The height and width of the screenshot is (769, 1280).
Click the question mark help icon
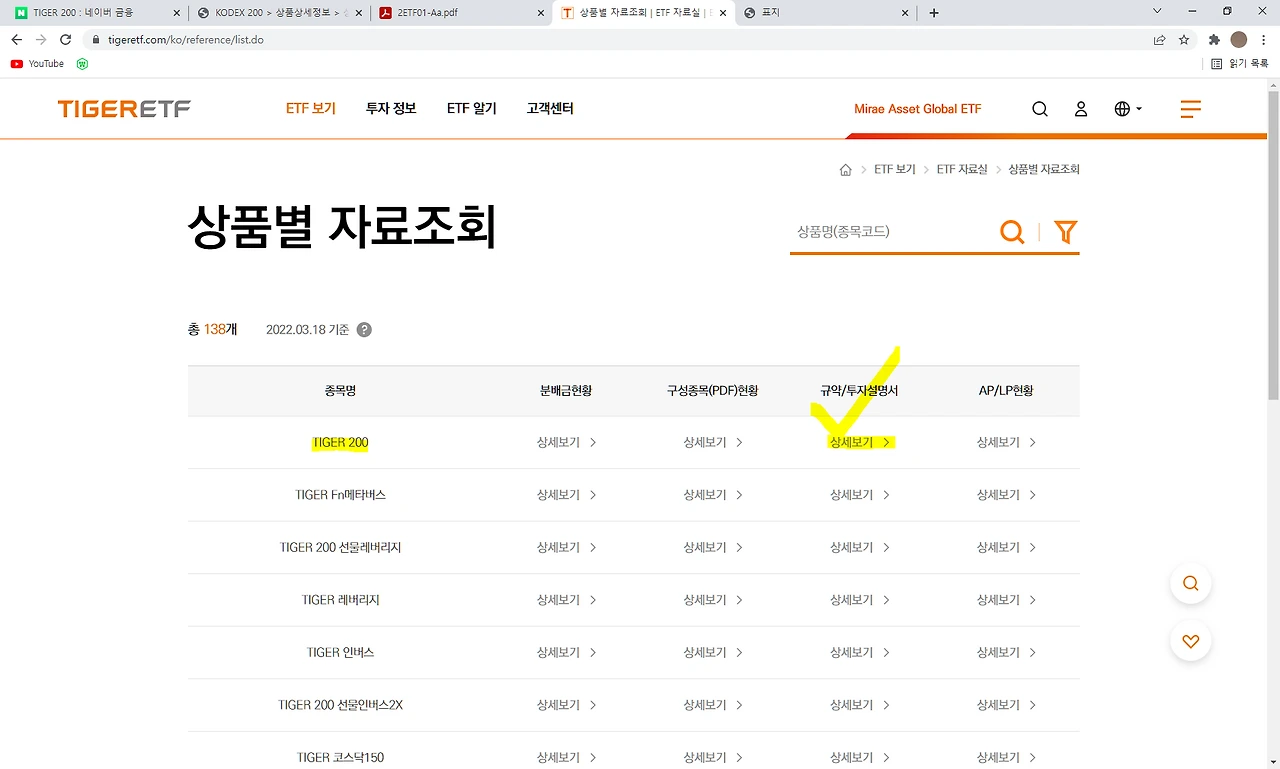coord(364,330)
